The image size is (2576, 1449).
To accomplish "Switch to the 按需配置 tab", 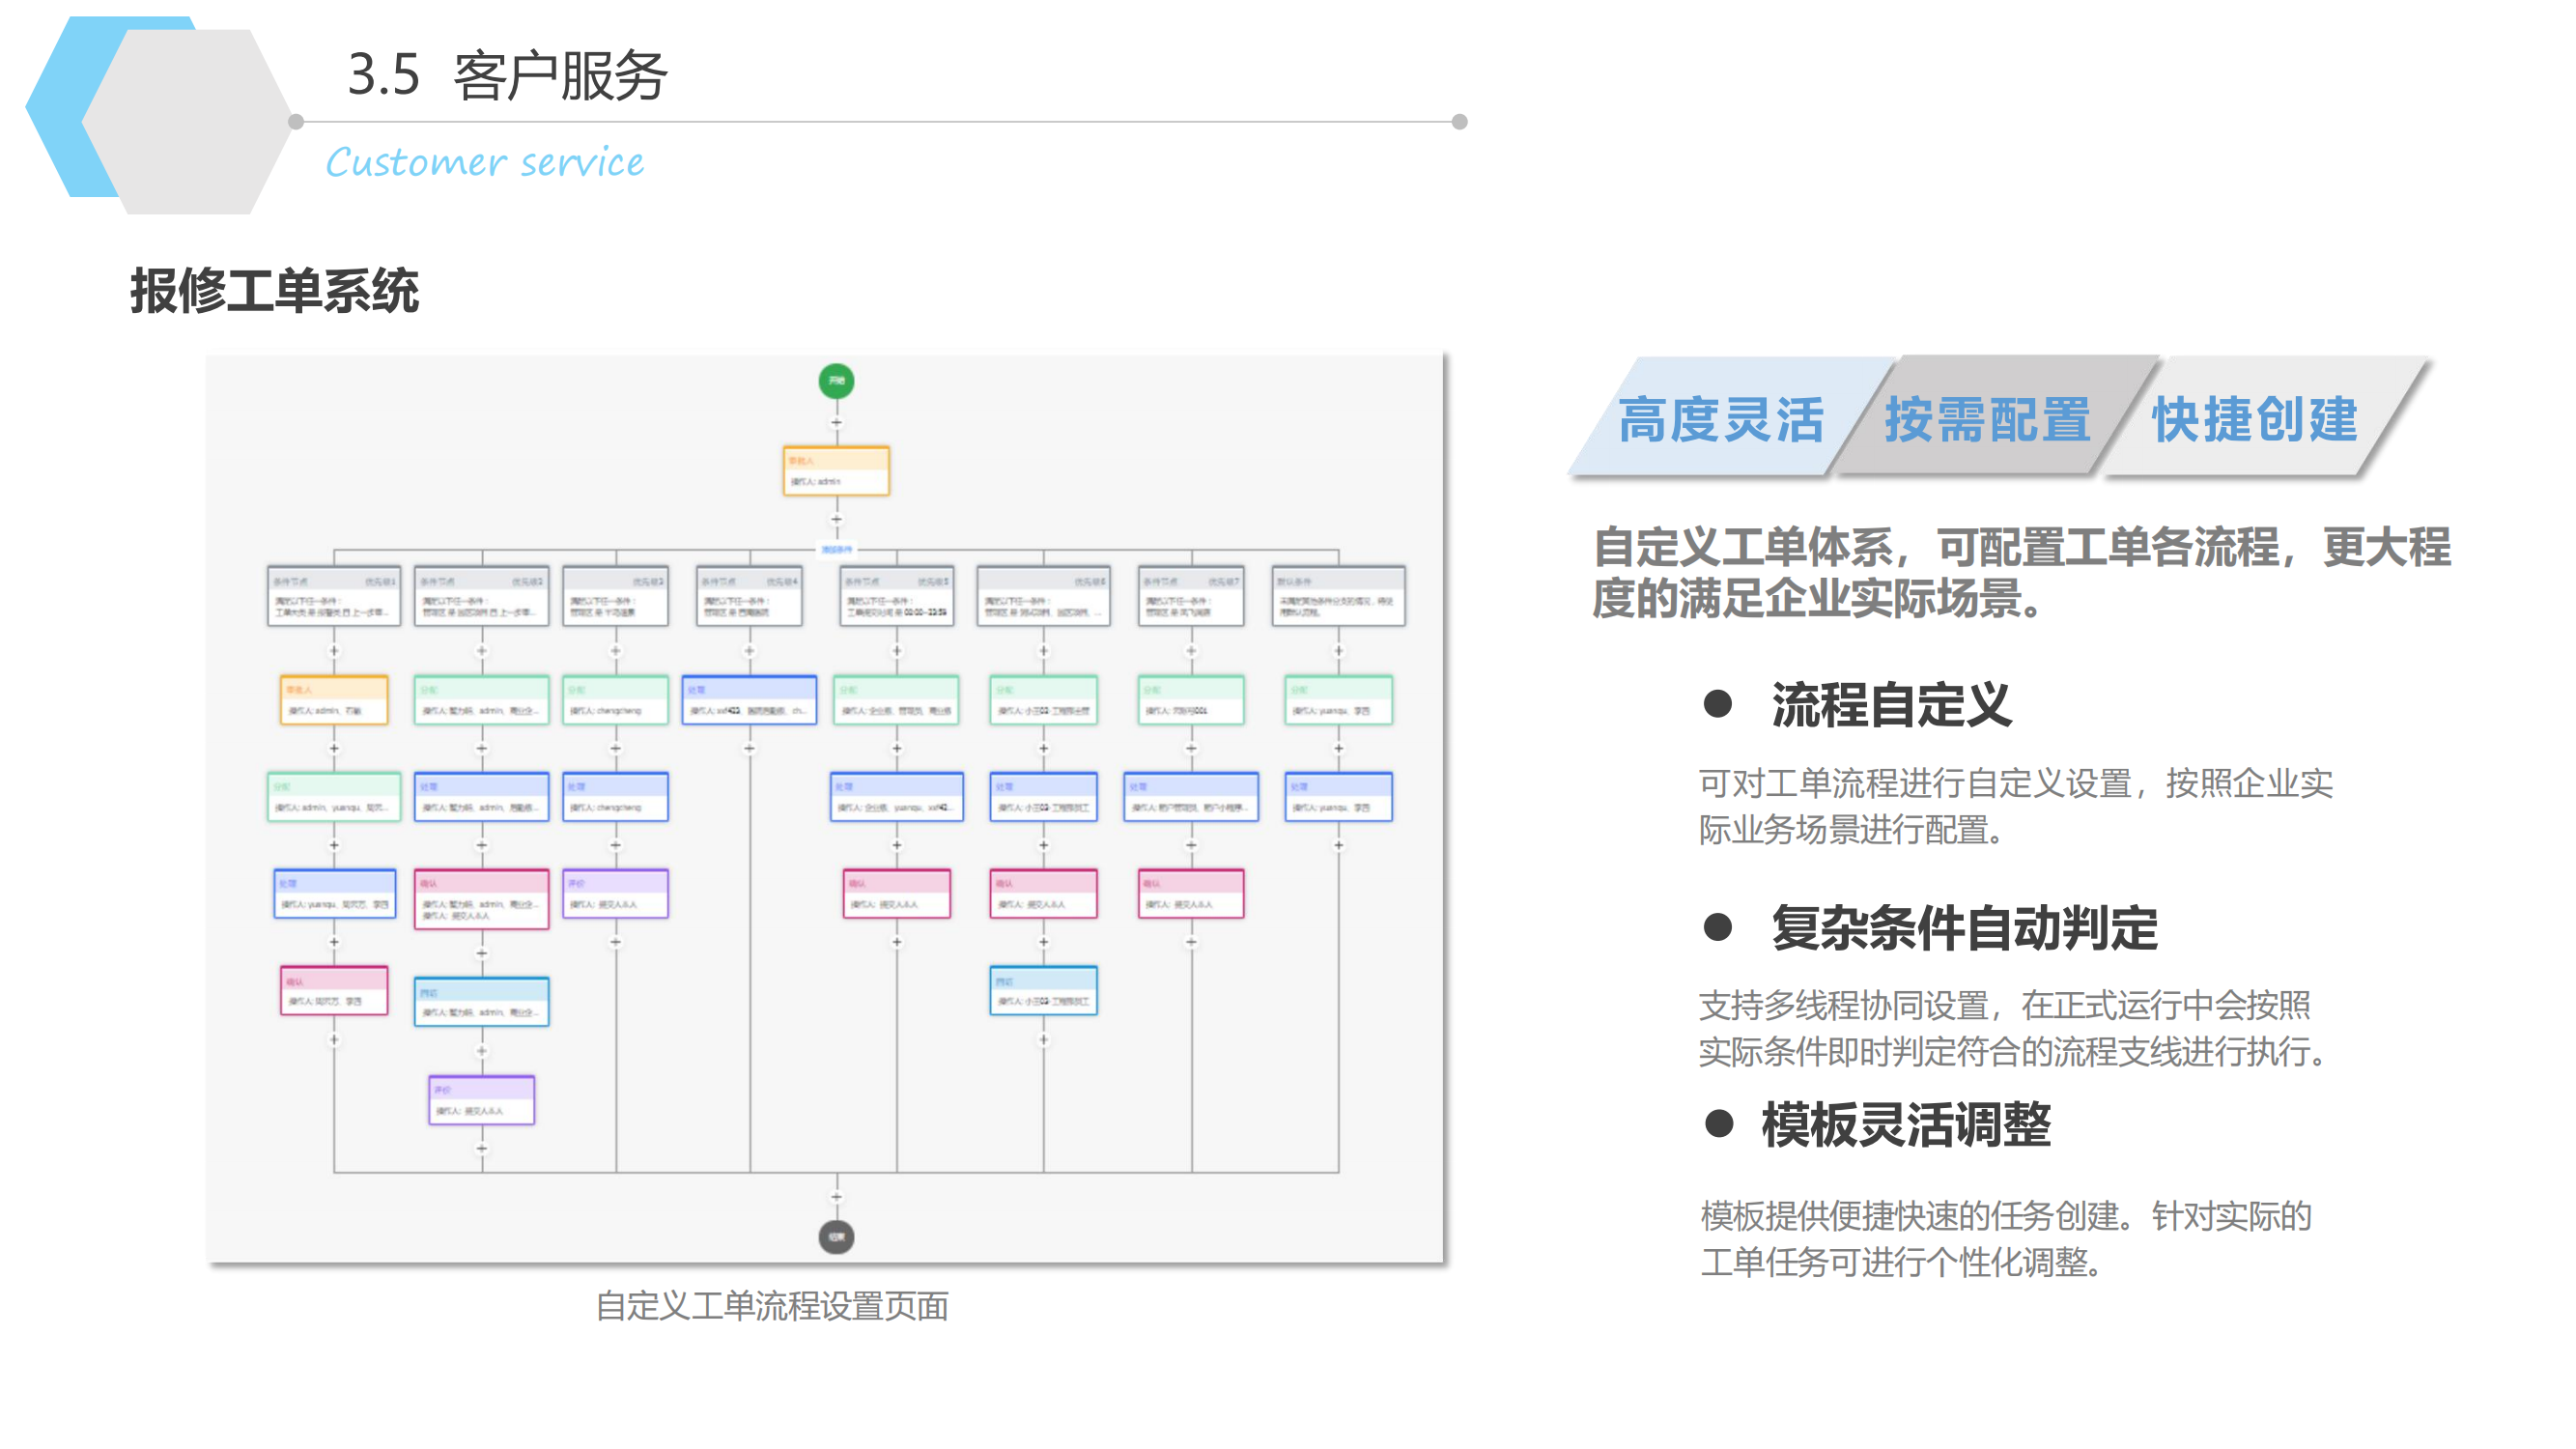I will click(1986, 418).
